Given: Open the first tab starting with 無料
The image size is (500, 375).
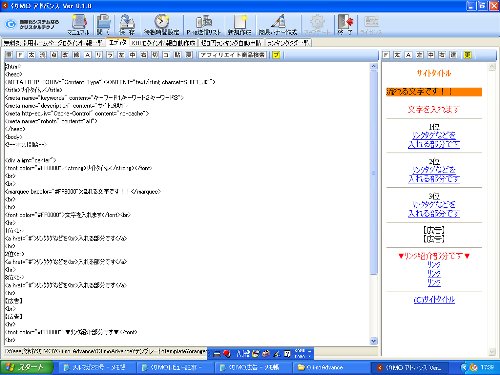Looking at the screenshot, I should 54,43.
